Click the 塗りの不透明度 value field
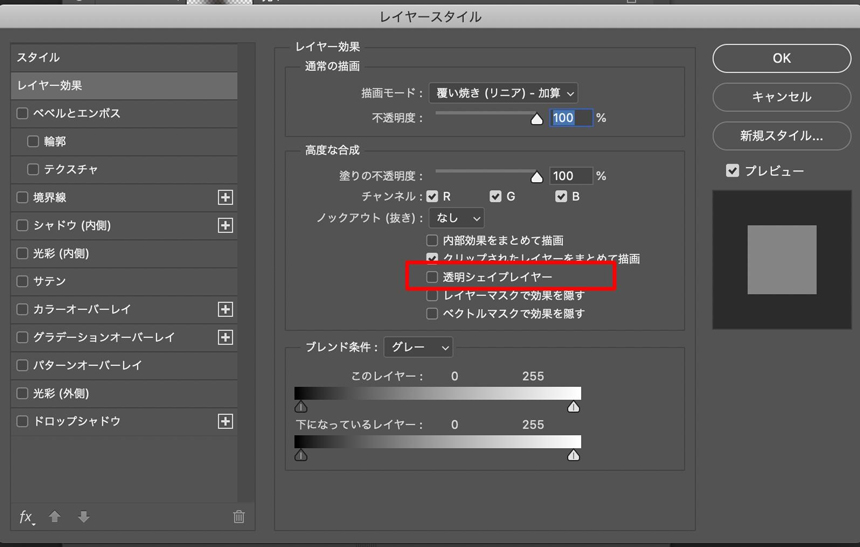This screenshot has width=860, height=547. click(x=571, y=176)
